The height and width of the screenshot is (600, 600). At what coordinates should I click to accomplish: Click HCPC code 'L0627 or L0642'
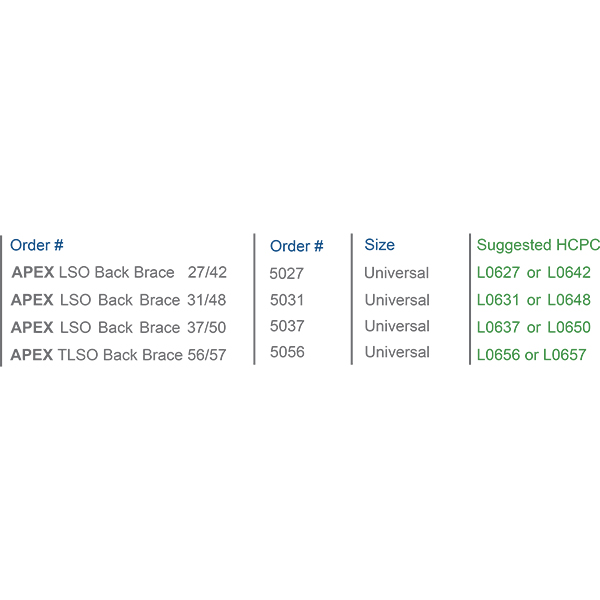533,272
